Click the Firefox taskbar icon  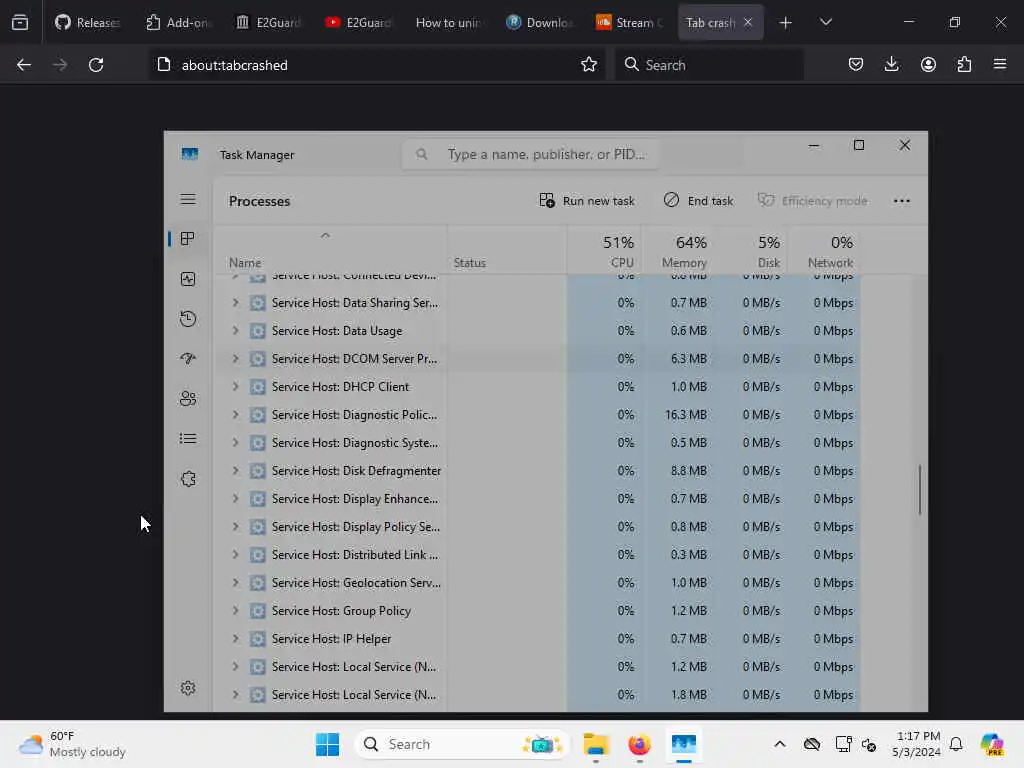(x=639, y=744)
